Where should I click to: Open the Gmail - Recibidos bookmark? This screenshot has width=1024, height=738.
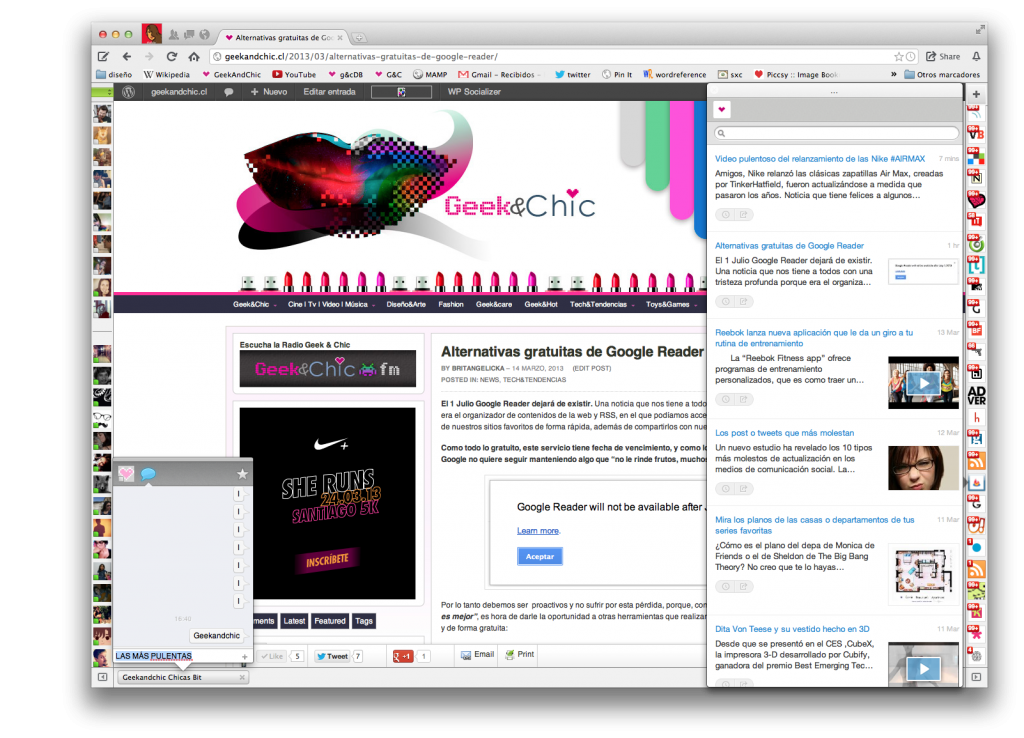click(497, 74)
